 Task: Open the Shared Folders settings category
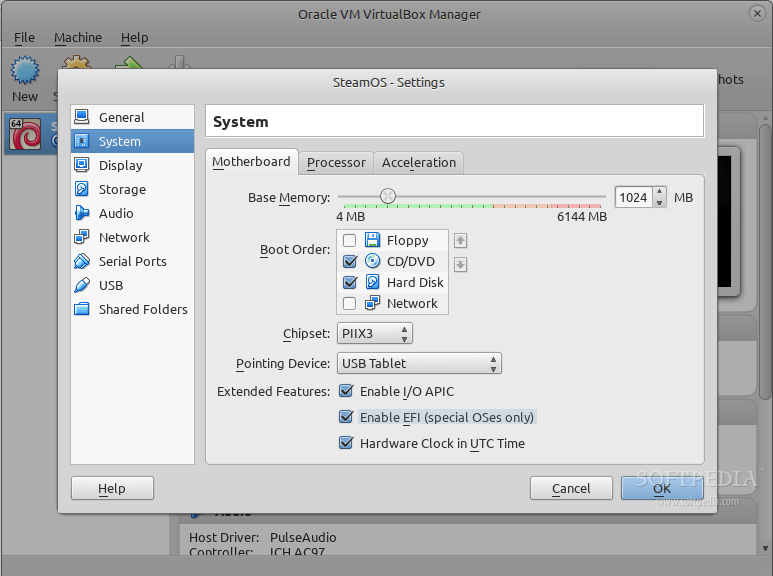pyautogui.click(x=143, y=309)
